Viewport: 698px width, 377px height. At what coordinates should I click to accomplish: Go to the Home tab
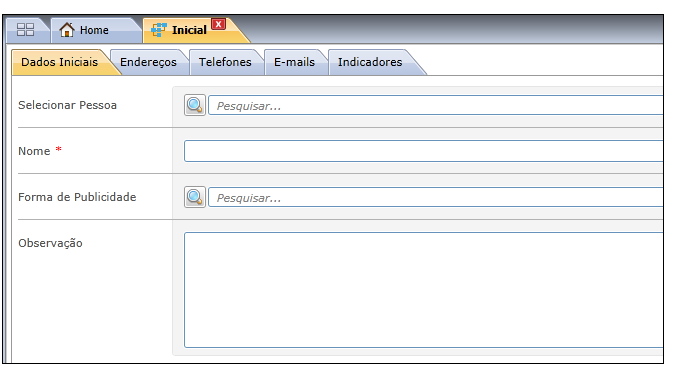coord(94,30)
